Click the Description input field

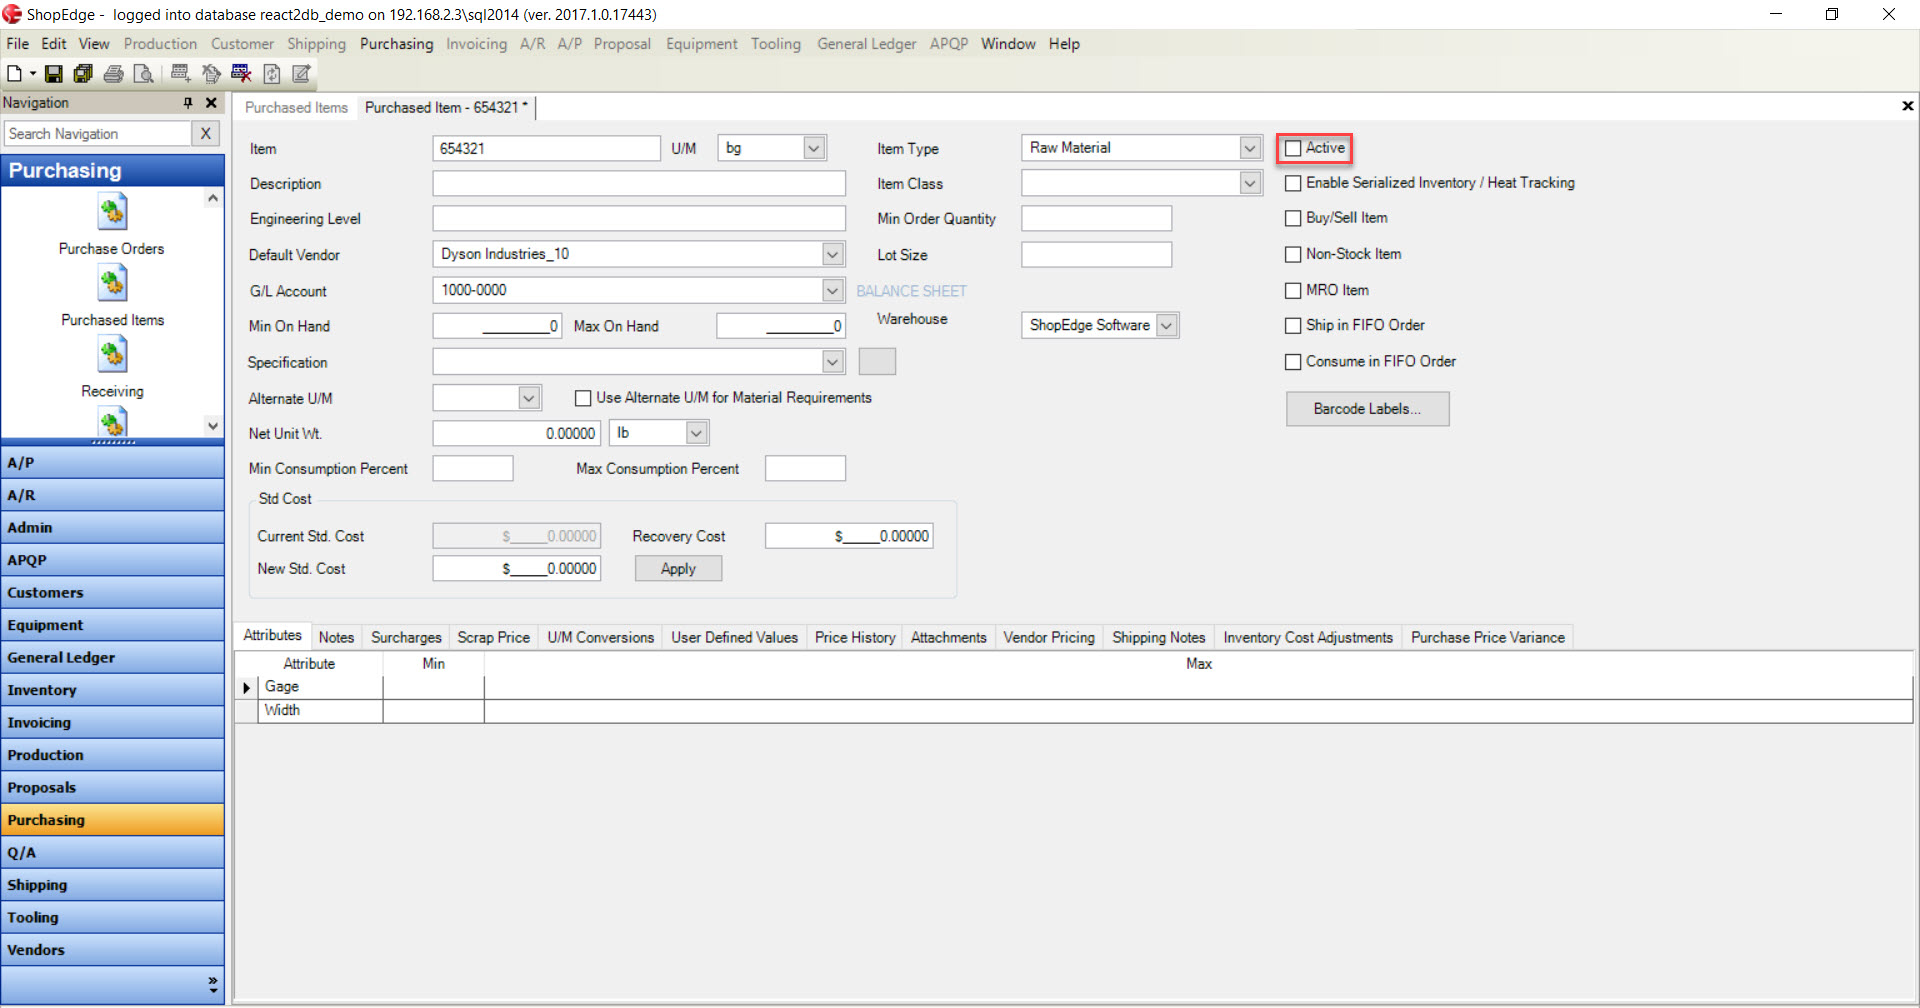(x=639, y=184)
